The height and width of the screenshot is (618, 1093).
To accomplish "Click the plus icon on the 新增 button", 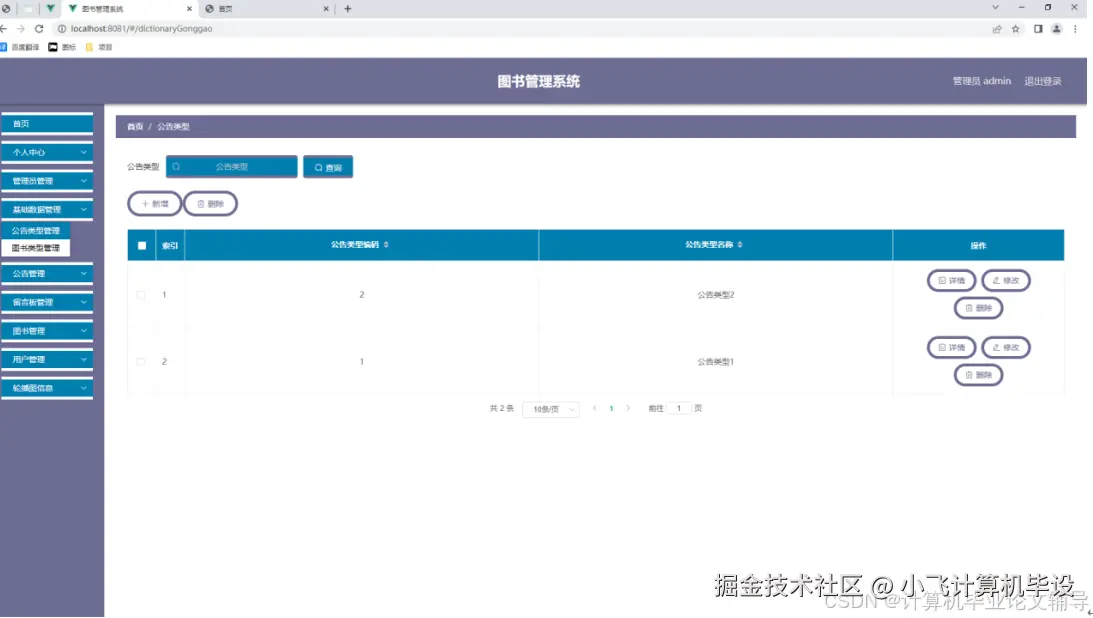I will coord(144,203).
